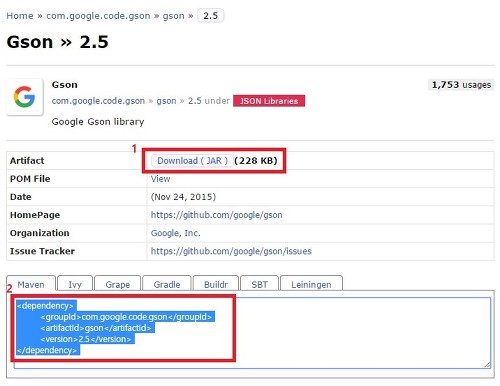The width and height of the screenshot is (500, 386).
Task: Switch to the Gradle tab
Action: (167, 284)
